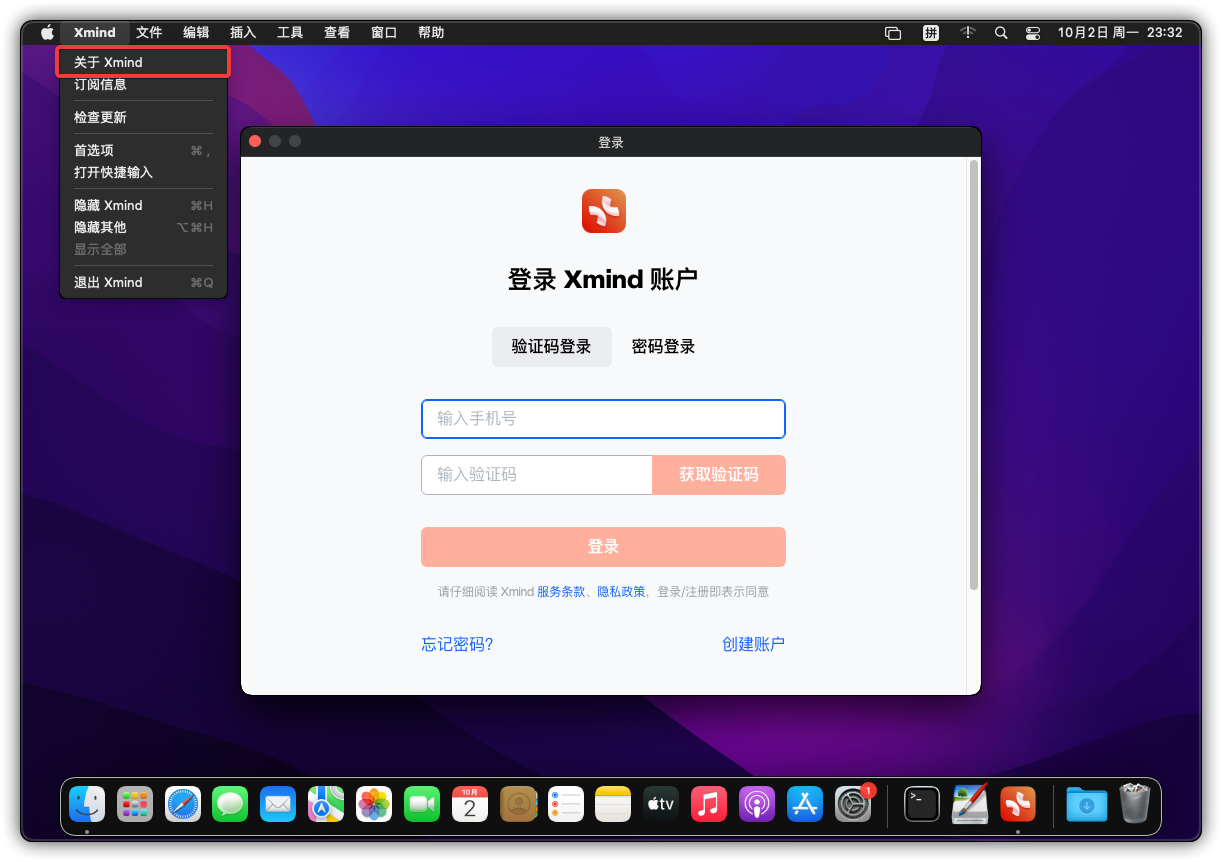Launch Safari from the dock

pos(183,804)
